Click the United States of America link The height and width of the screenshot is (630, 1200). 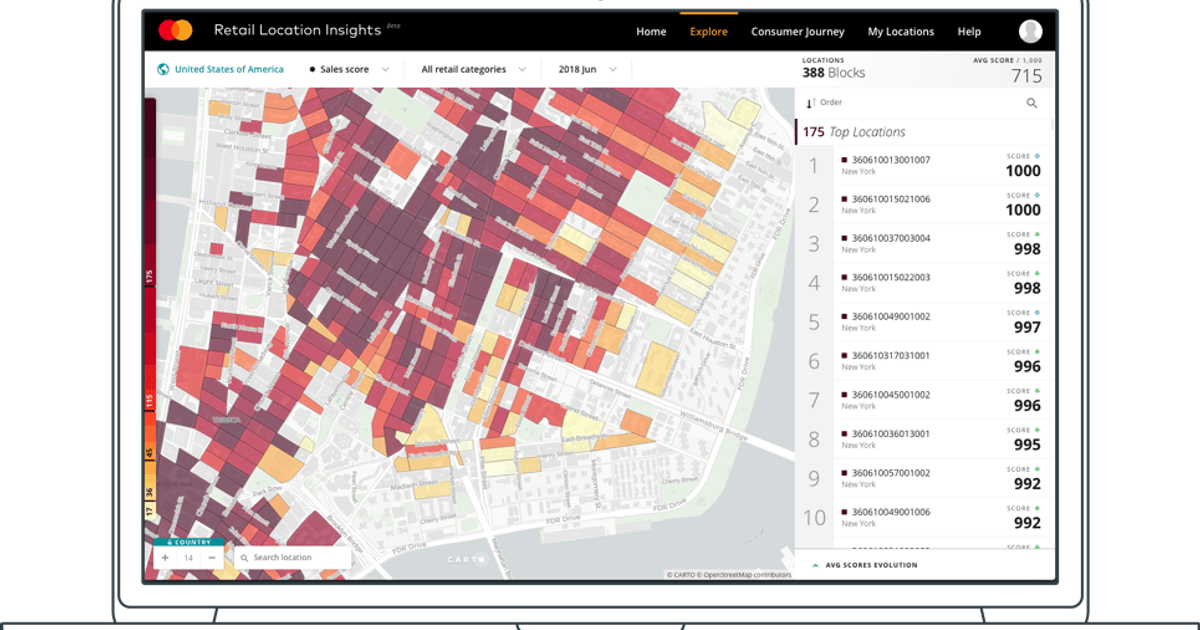point(229,69)
